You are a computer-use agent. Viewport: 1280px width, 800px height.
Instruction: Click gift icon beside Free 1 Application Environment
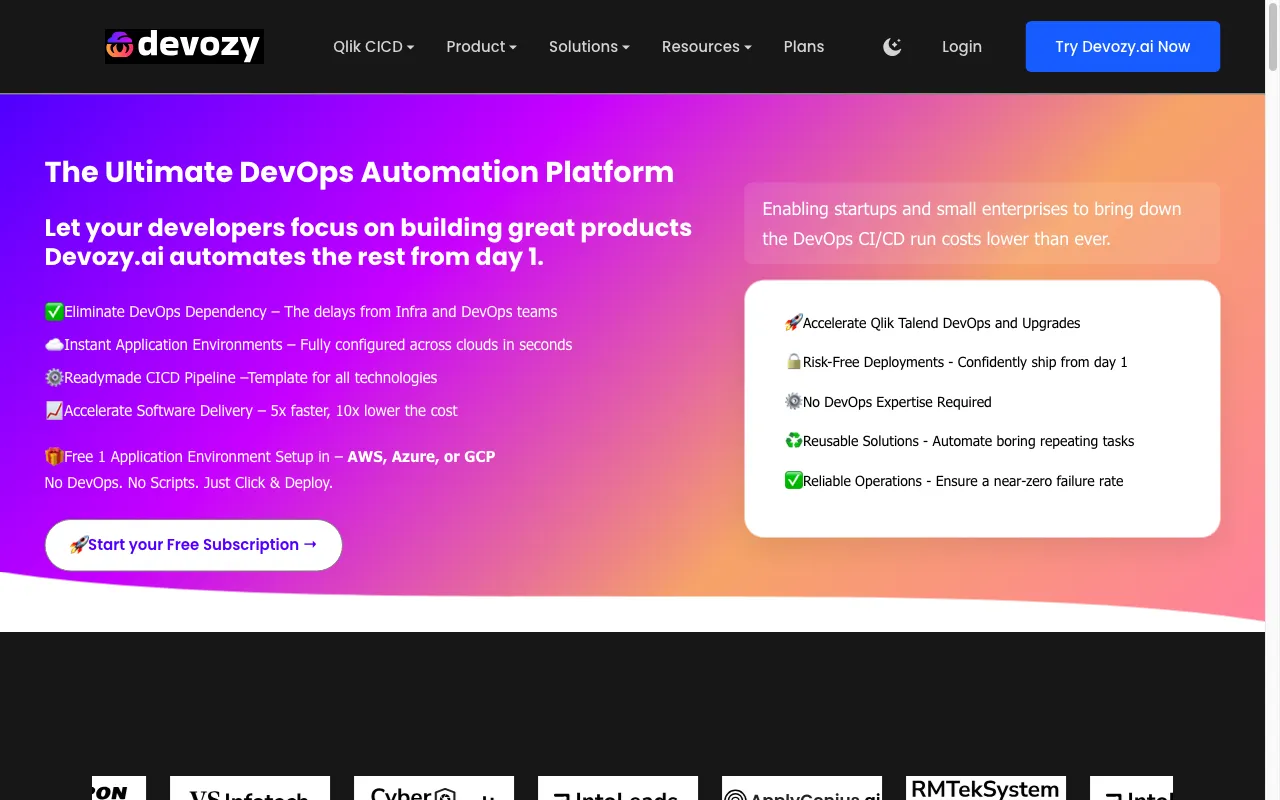pos(54,456)
